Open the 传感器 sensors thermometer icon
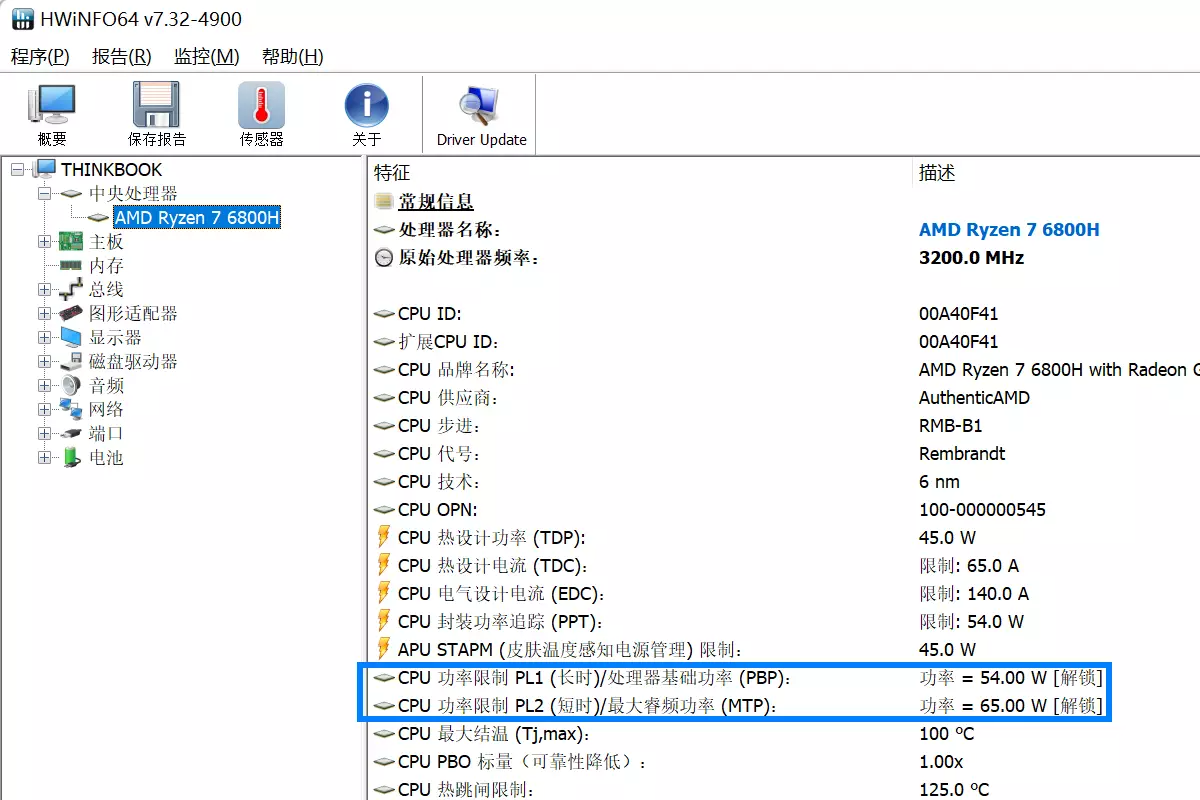The height and width of the screenshot is (800, 1200). tap(261, 105)
